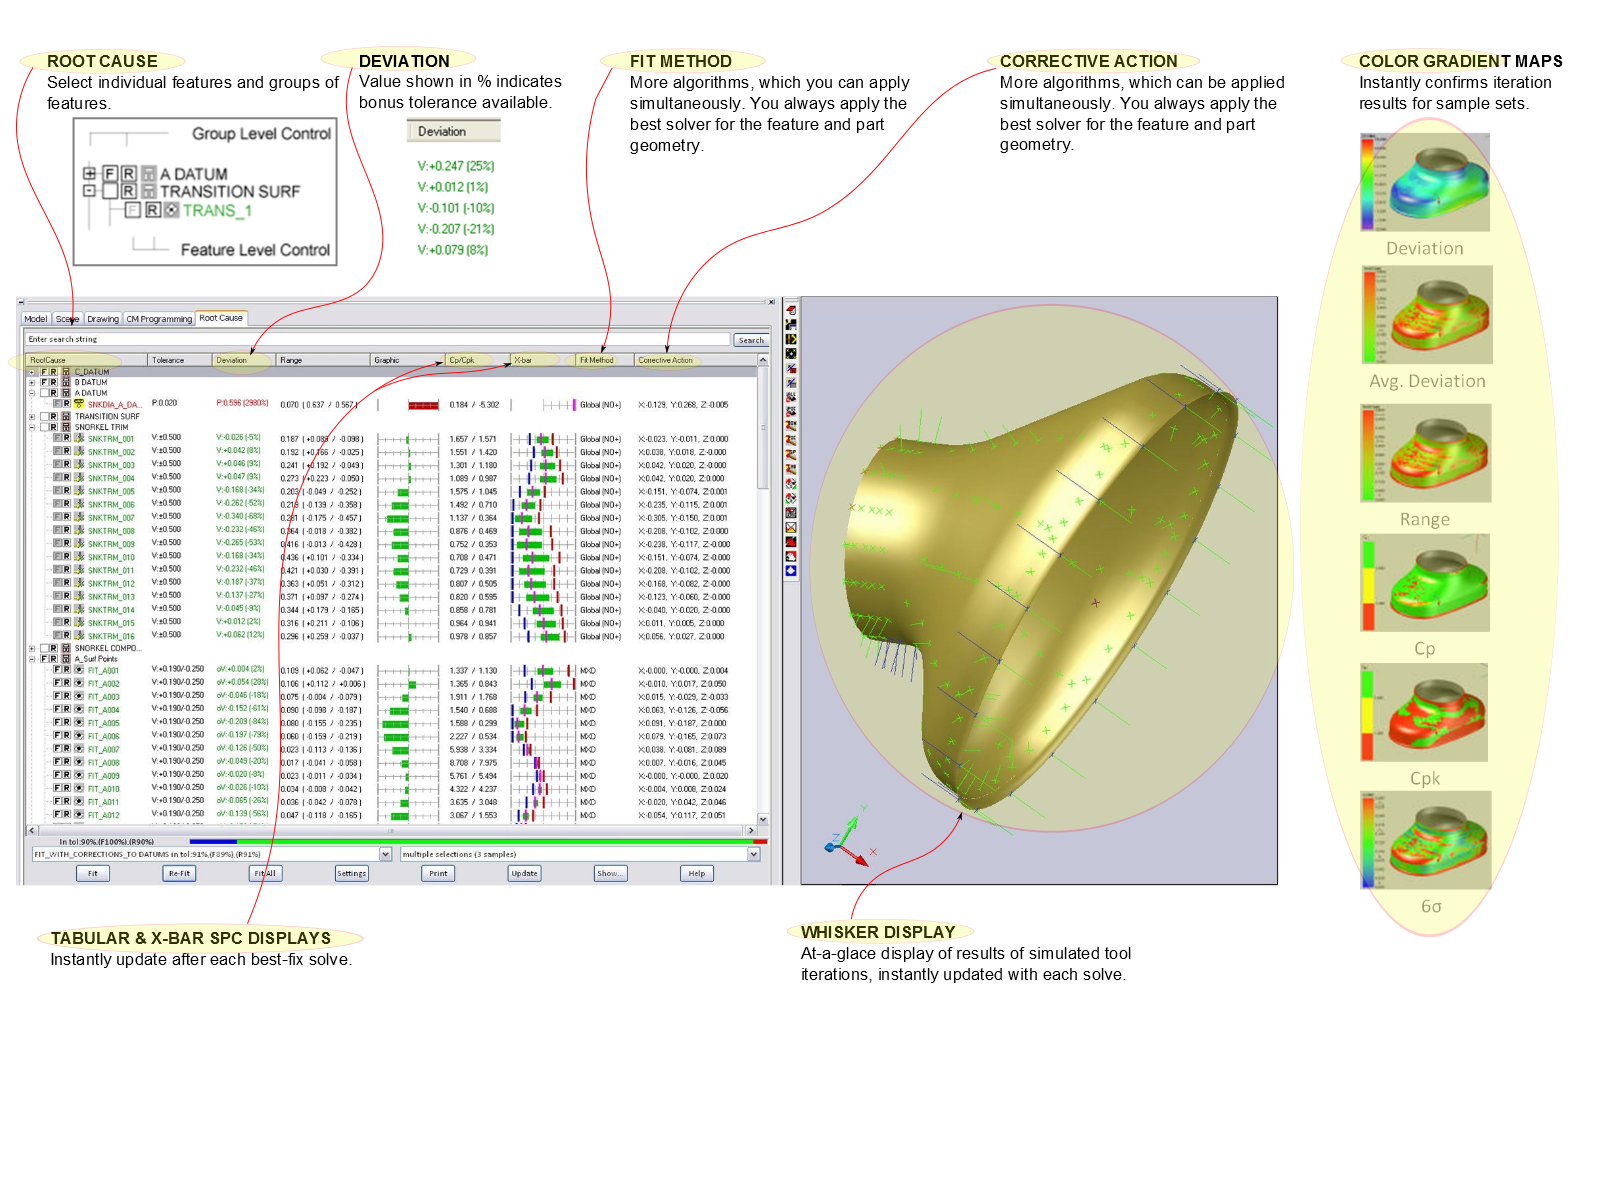Click the top icon in the vertical toolbar

point(791,310)
